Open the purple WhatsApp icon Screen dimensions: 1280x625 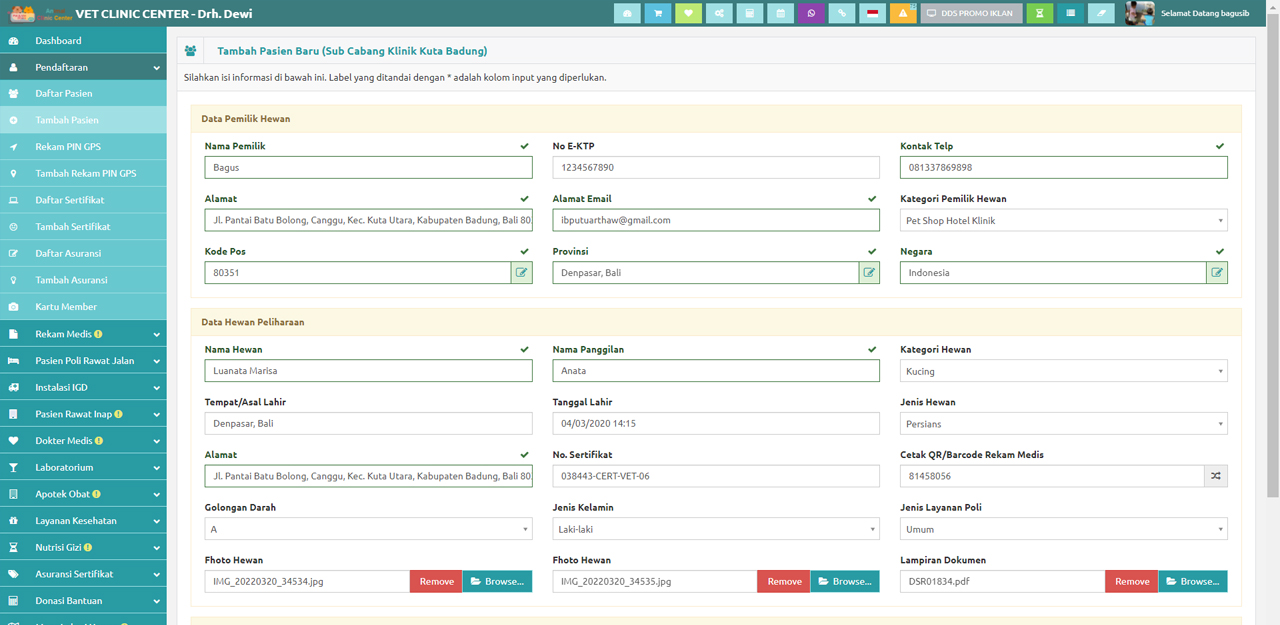click(811, 13)
